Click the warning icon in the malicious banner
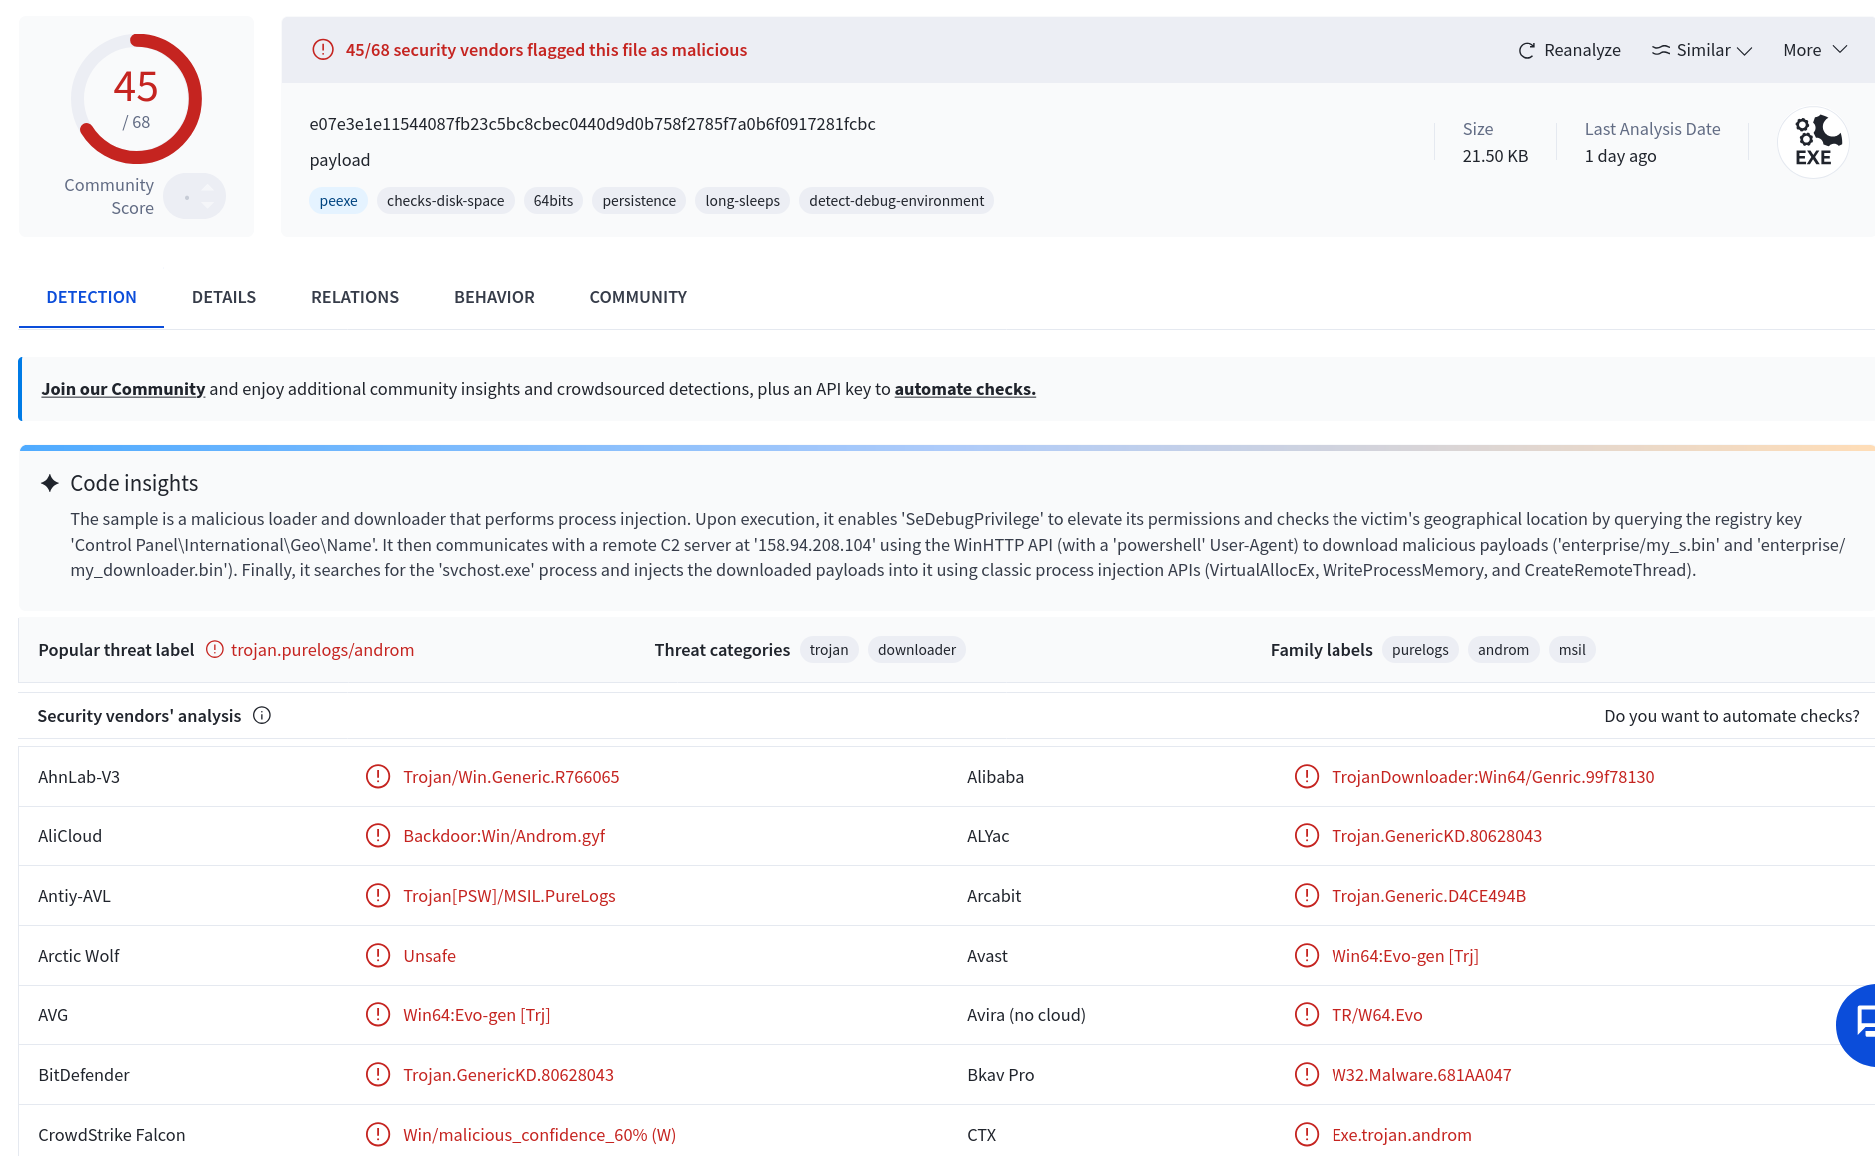This screenshot has height=1156, width=1875. coord(323,49)
